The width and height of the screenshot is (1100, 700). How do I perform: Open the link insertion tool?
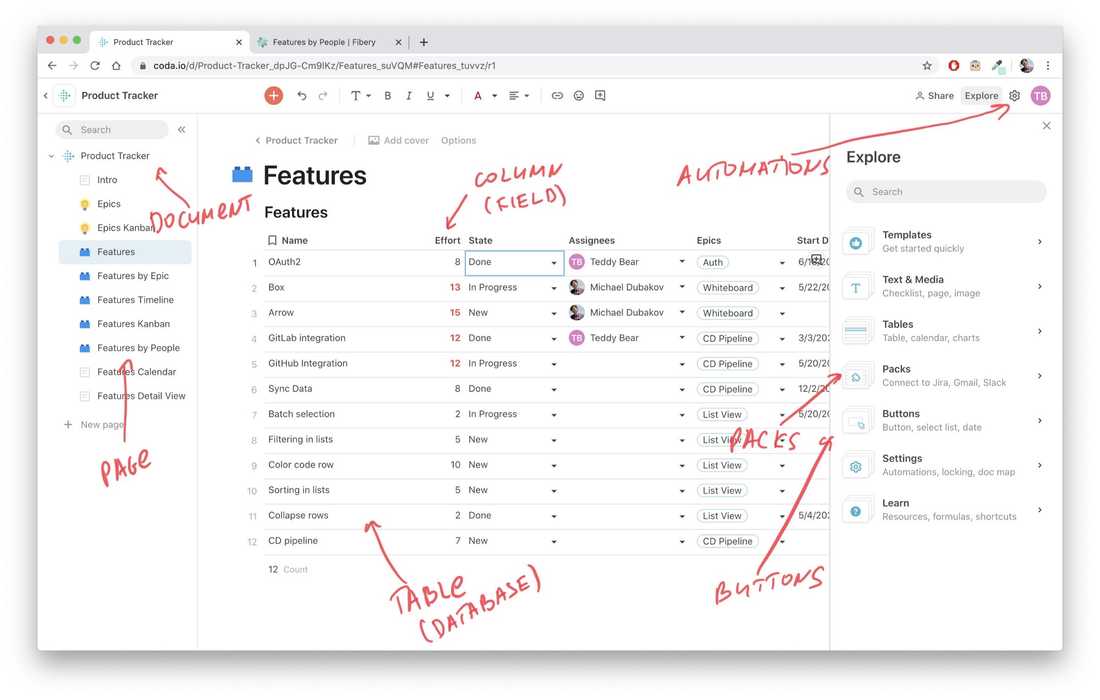557,95
